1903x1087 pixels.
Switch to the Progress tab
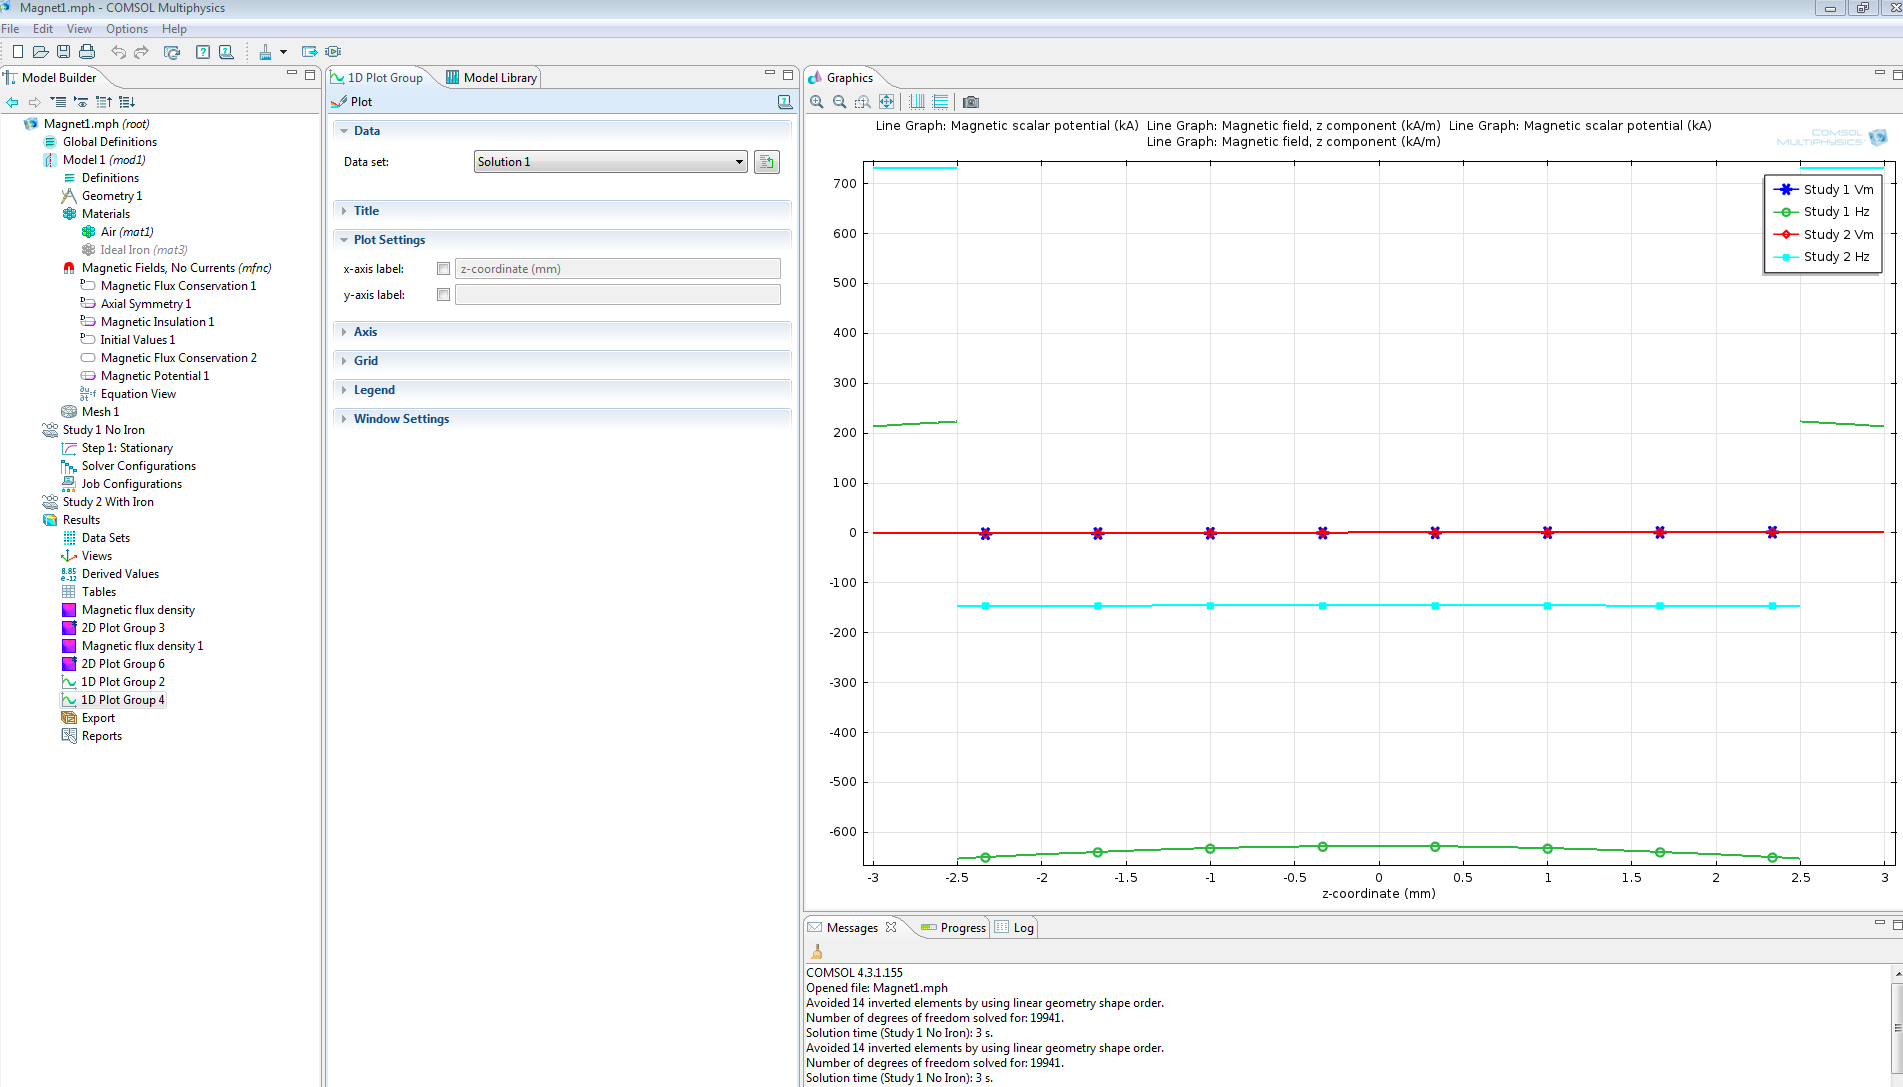[954, 928]
